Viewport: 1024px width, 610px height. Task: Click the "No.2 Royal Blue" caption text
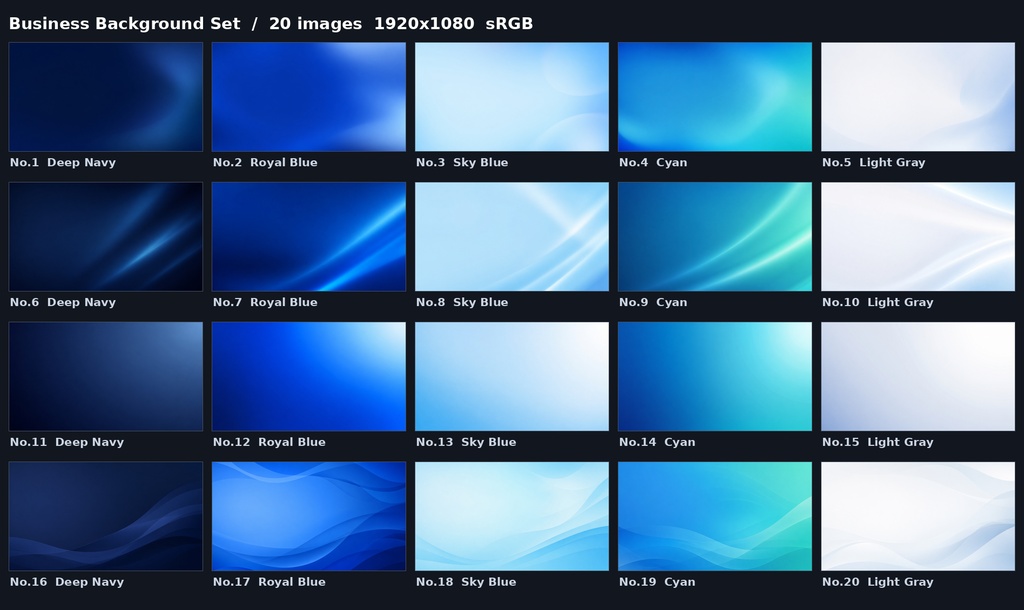(x=265, y=163)
